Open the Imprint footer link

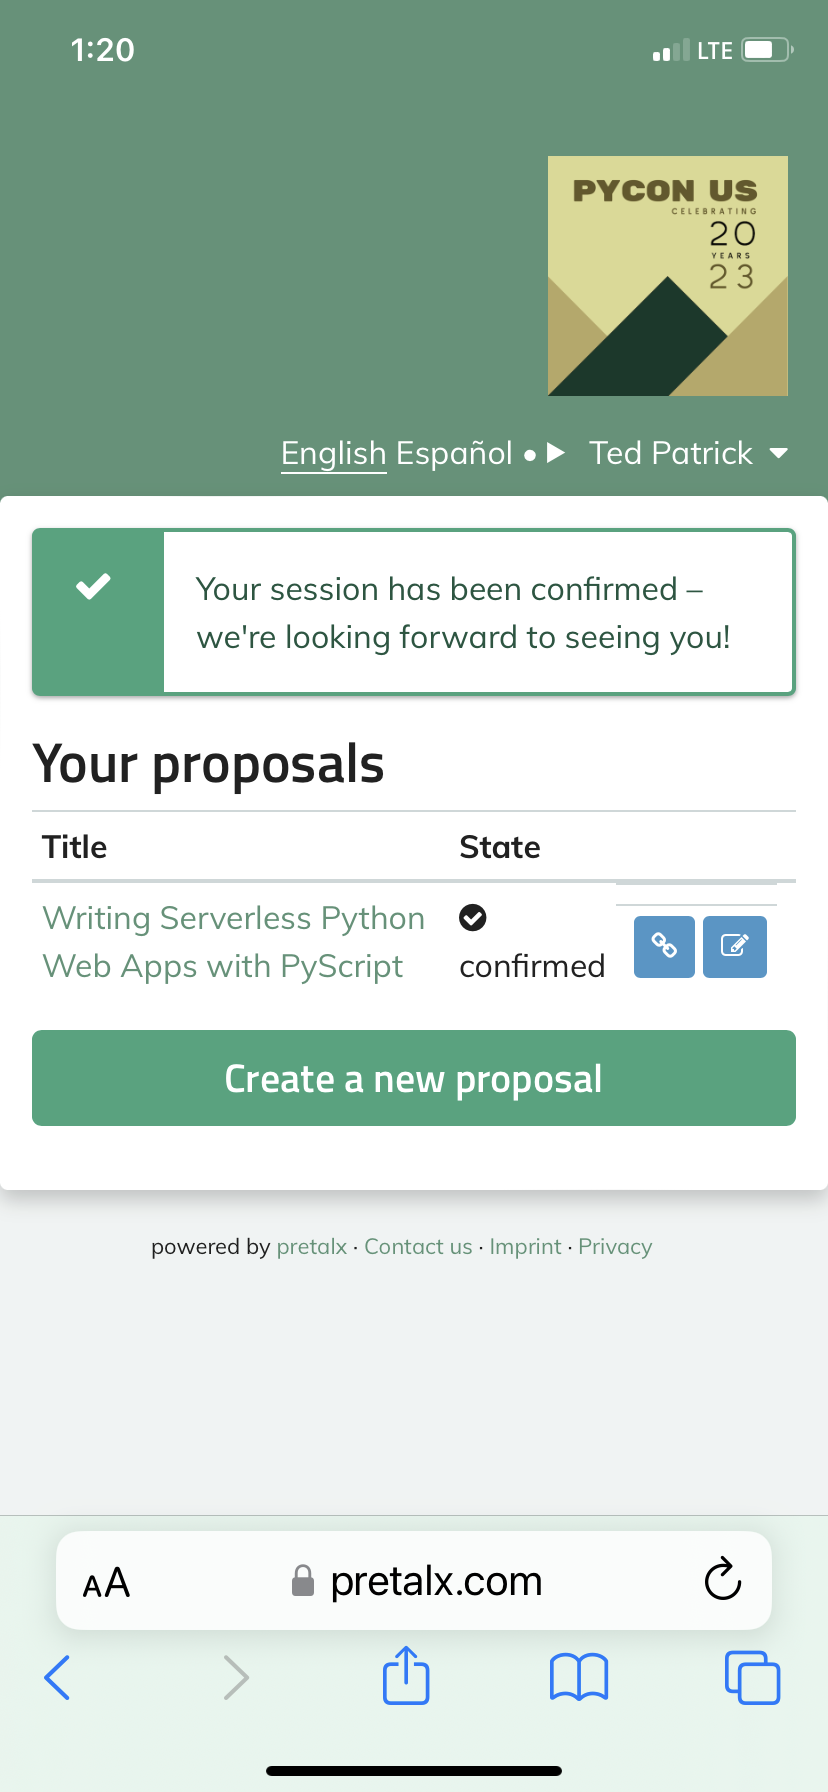525,1247
